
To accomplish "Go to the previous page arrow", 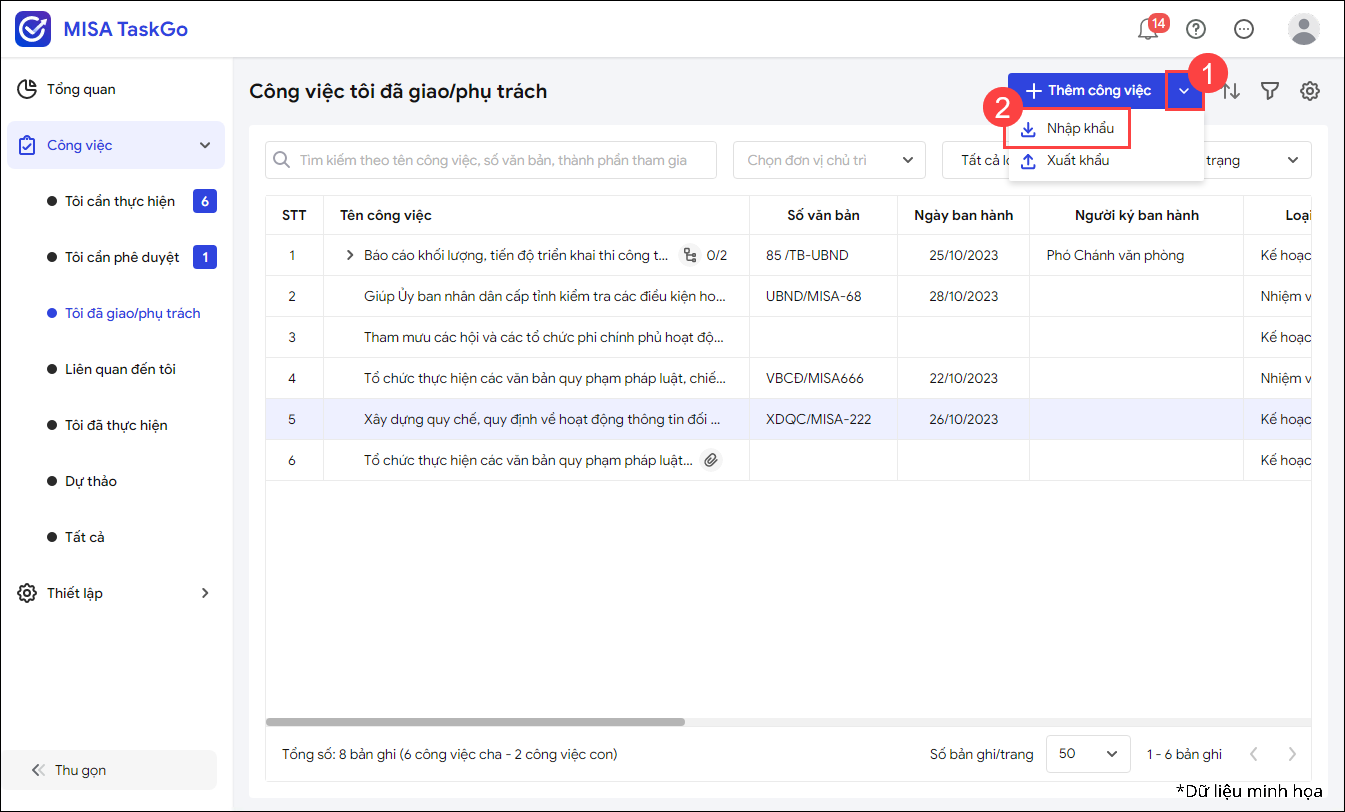I will tap(1253, 754).
